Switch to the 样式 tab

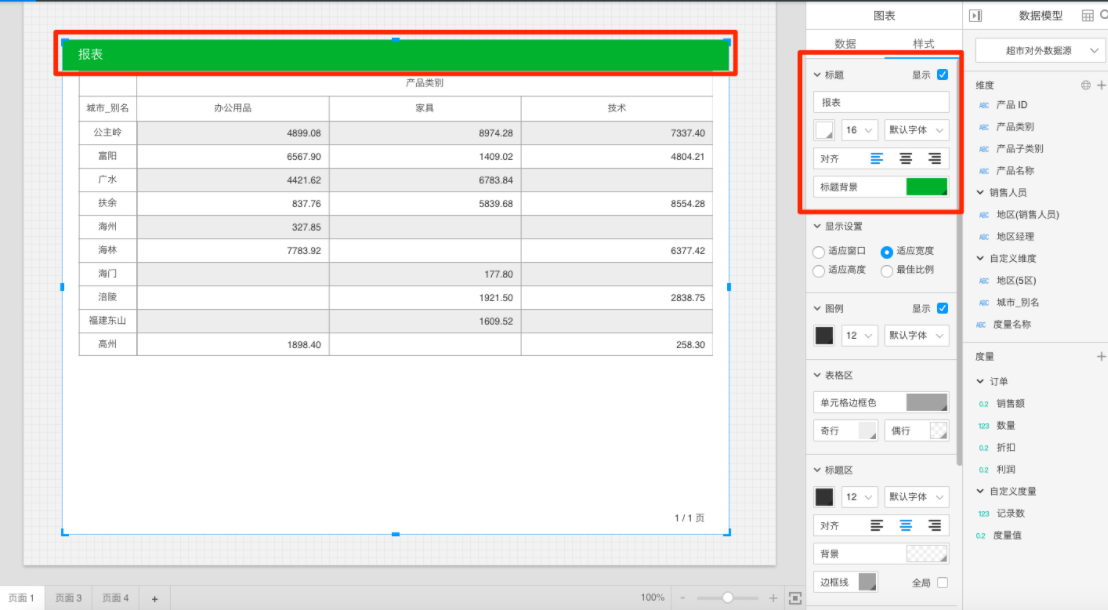[x=923, y=44]
